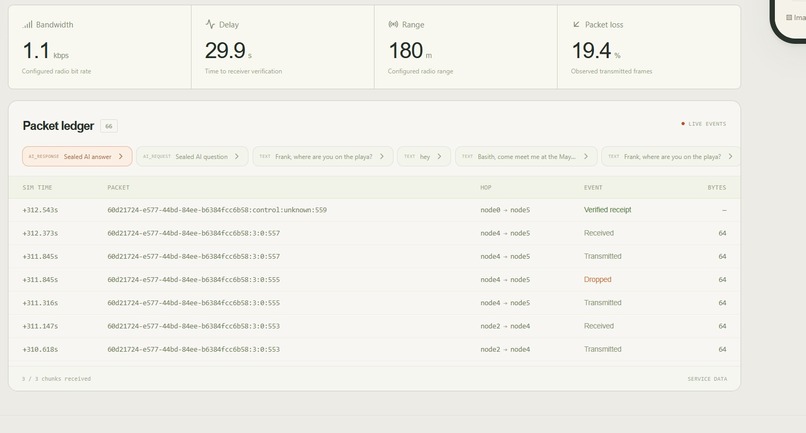Click the bytes value in the Dropped row
Viewport: 806px width, 433px height.
coord(722,279)
